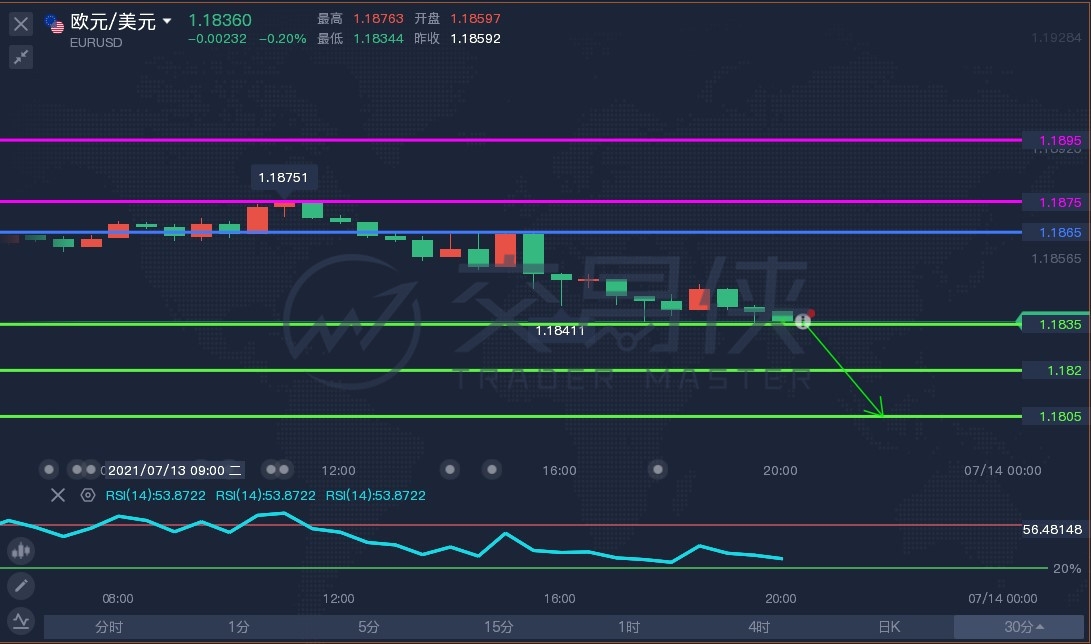Click the 1.18411 low price label
Image resolution: width=1091 pixels, height=644 pixels.
(x=560, y=330)
